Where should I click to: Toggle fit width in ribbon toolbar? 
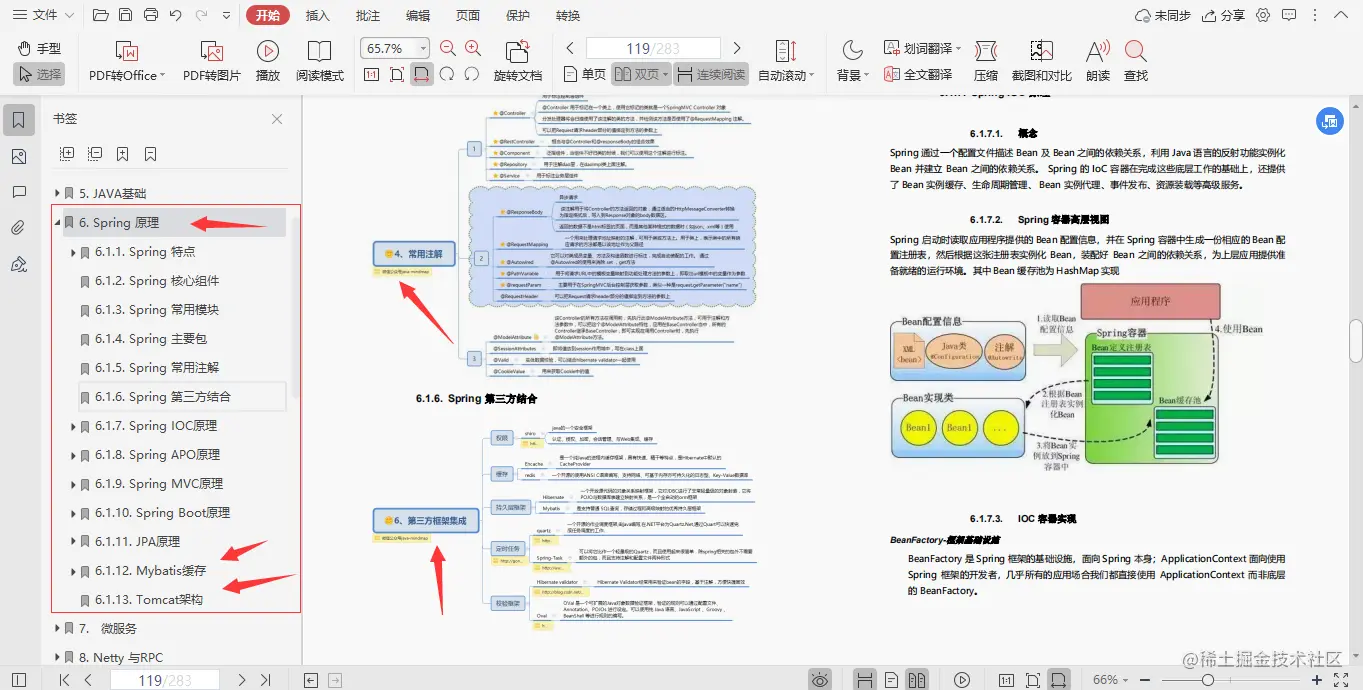point(422,75)
